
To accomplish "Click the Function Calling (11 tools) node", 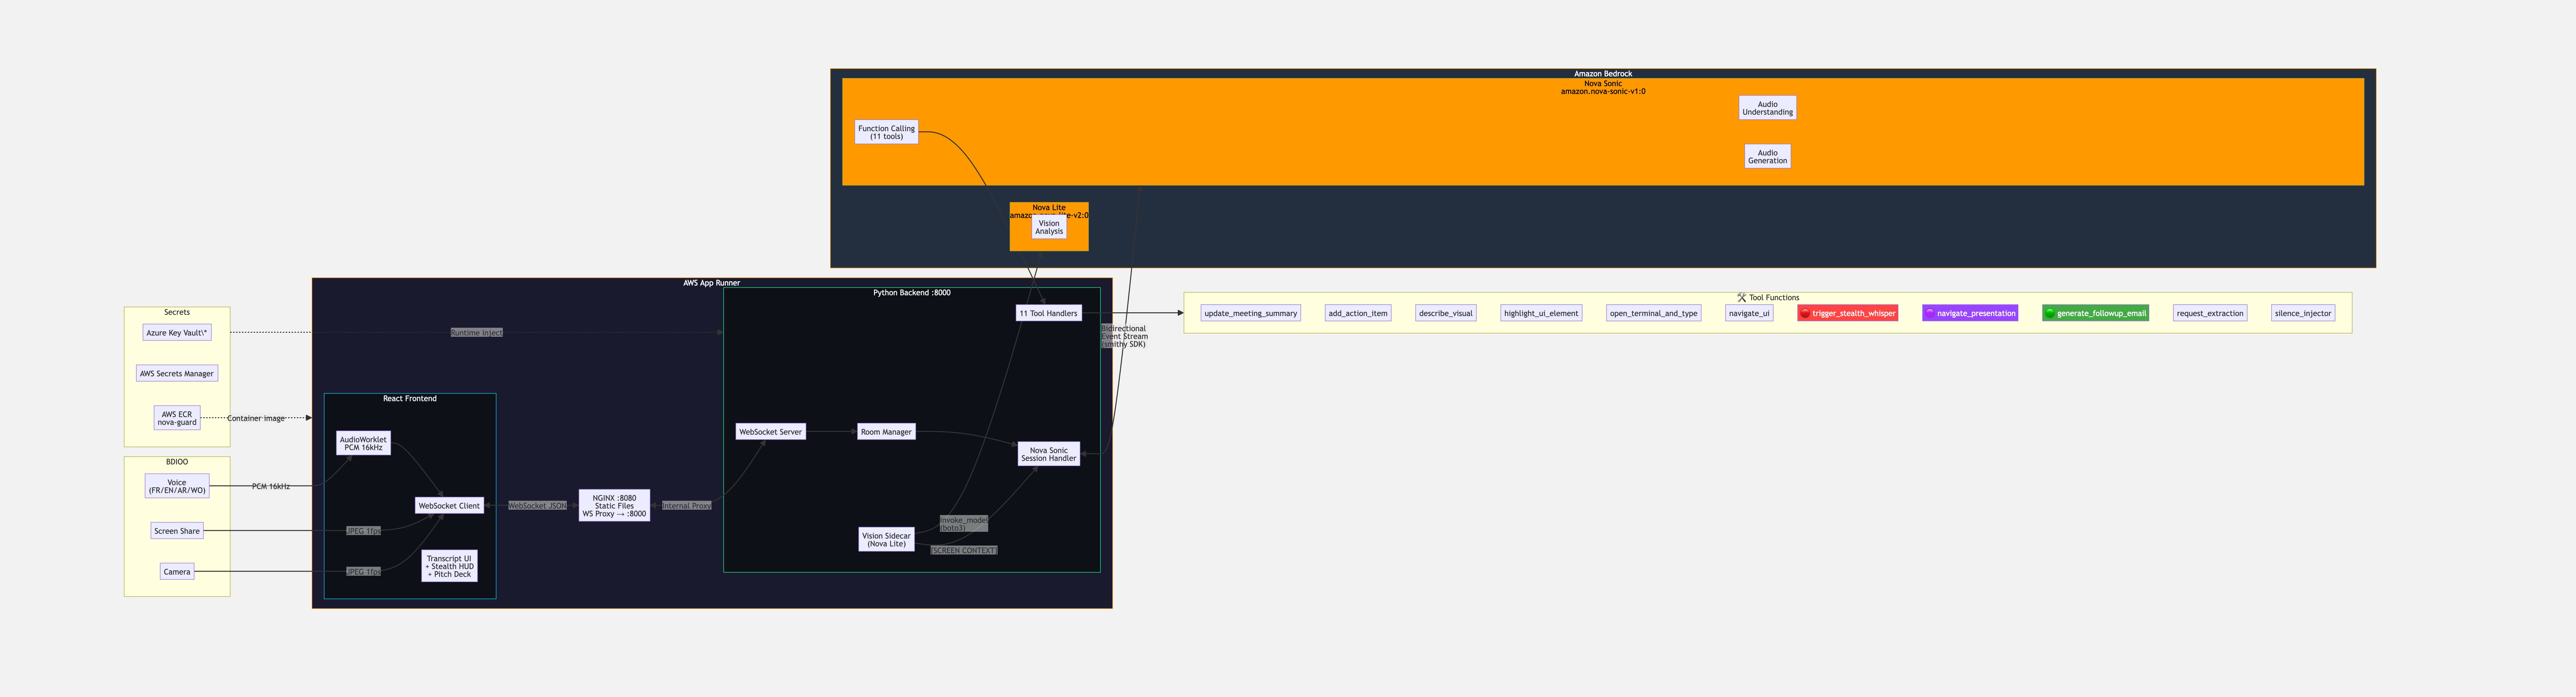I will [x=886, y=132].
